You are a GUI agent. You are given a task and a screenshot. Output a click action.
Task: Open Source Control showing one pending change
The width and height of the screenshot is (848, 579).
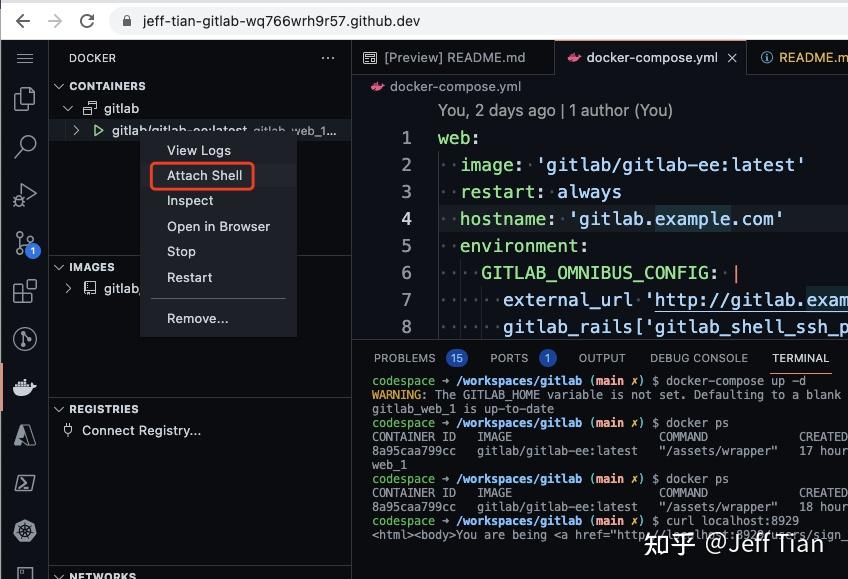pos(22,240)
